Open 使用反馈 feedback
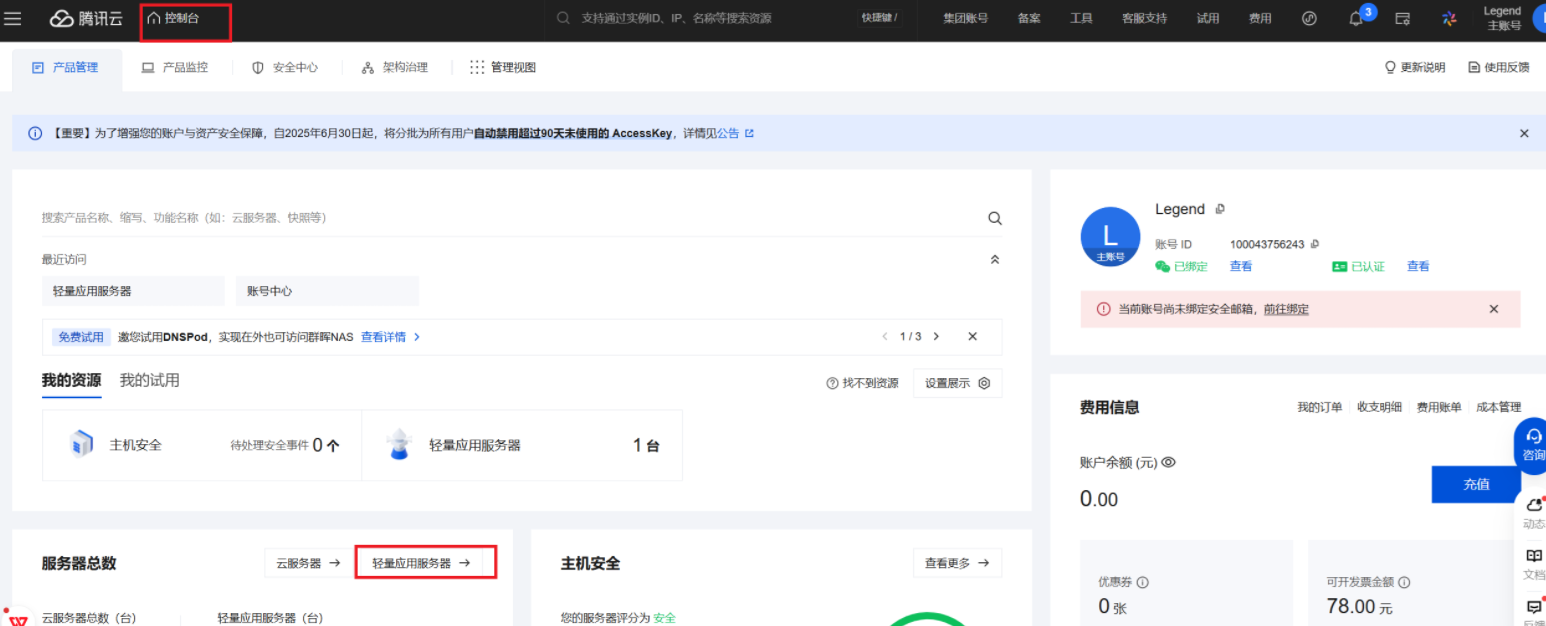Viewport: 1546px width, 626px height. click(1498, 68)
